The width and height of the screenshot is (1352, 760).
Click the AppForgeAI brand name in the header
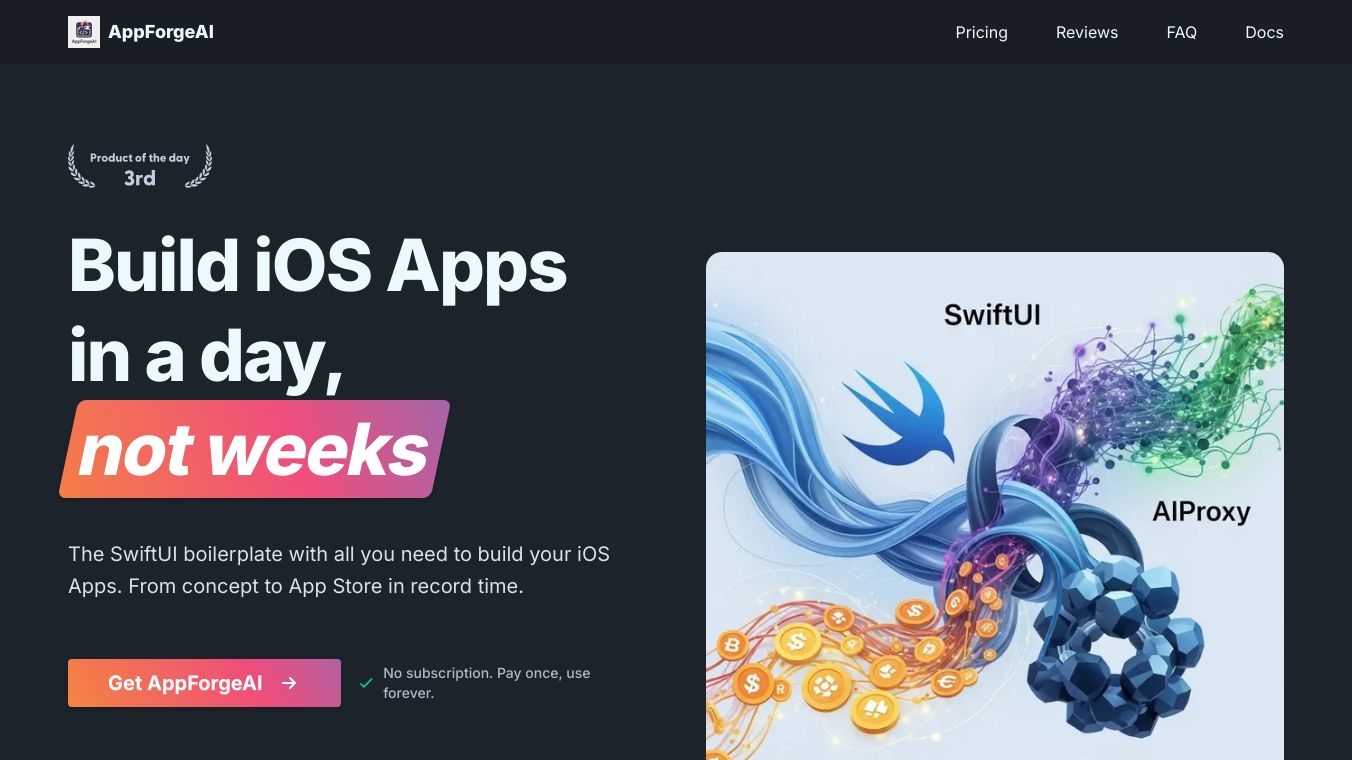point(161,32)
